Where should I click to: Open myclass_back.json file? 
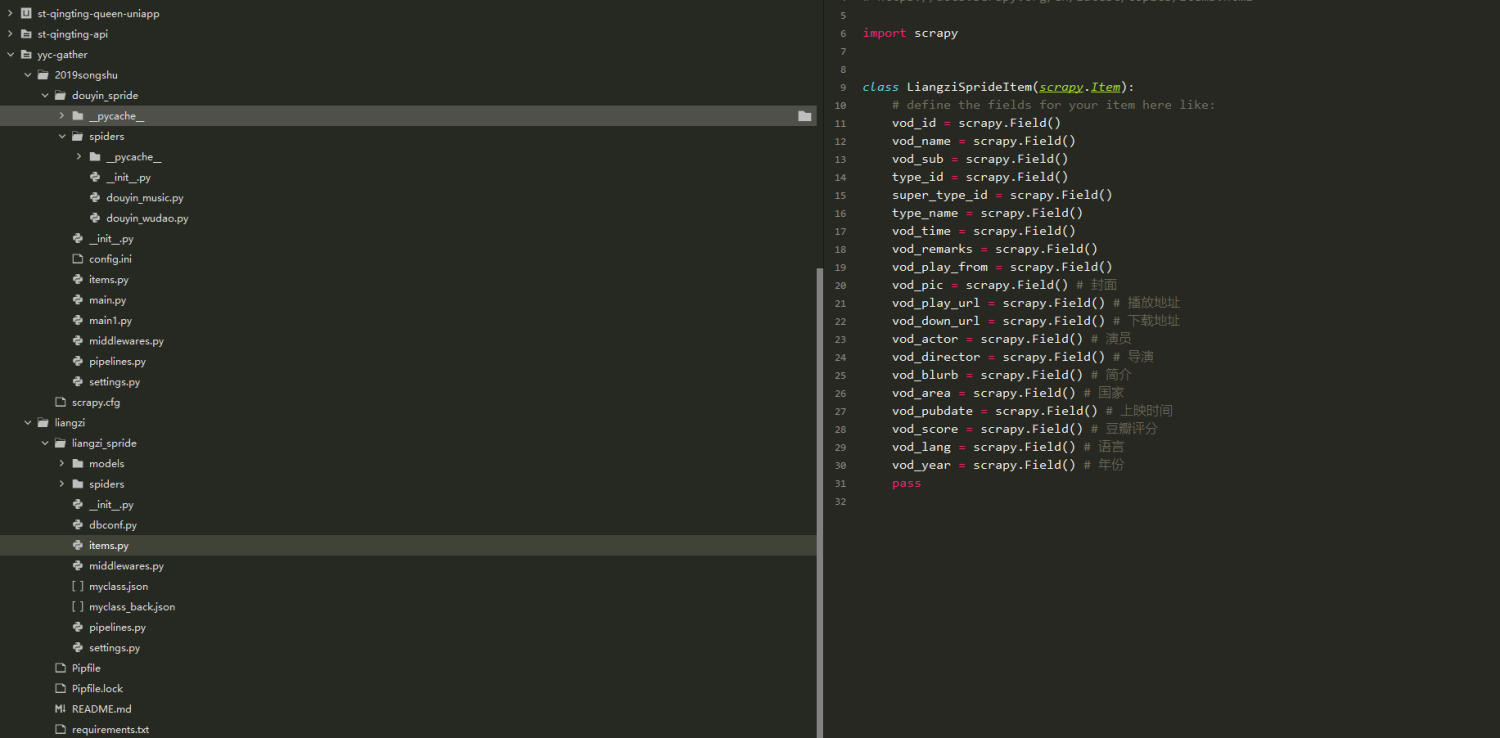[132, 607]
